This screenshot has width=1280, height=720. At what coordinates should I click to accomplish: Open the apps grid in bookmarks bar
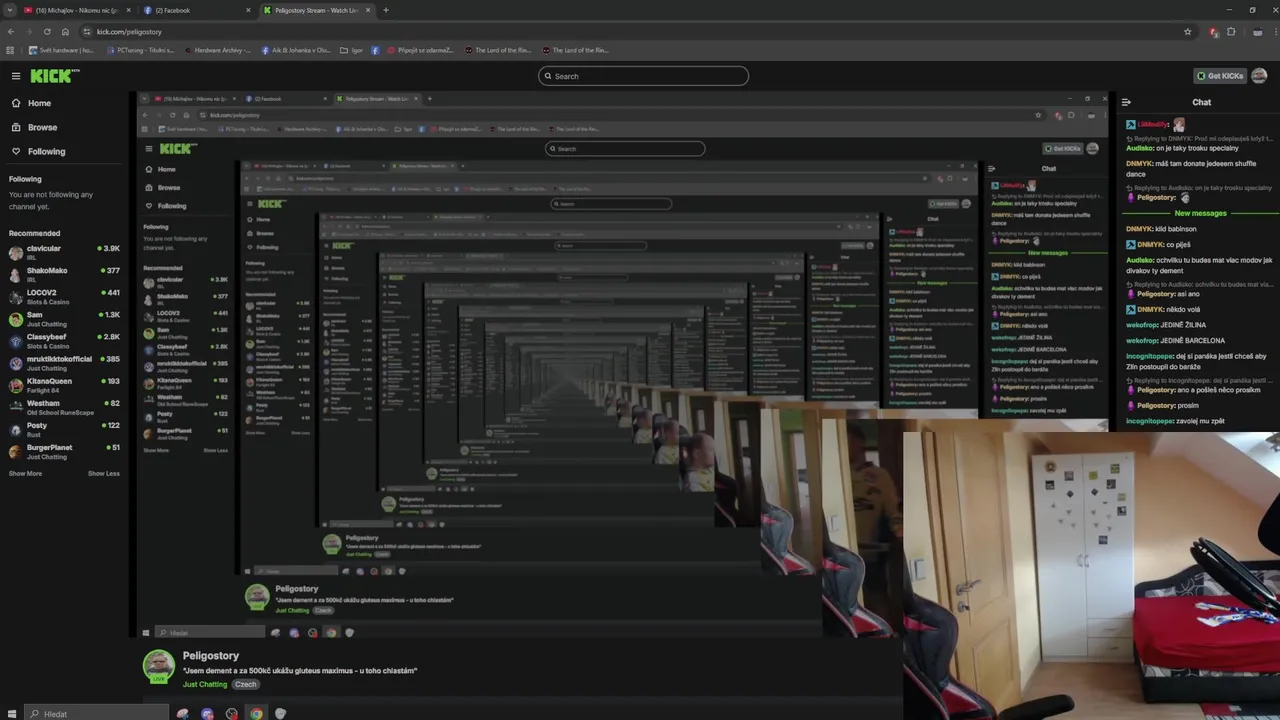(10, 50)
